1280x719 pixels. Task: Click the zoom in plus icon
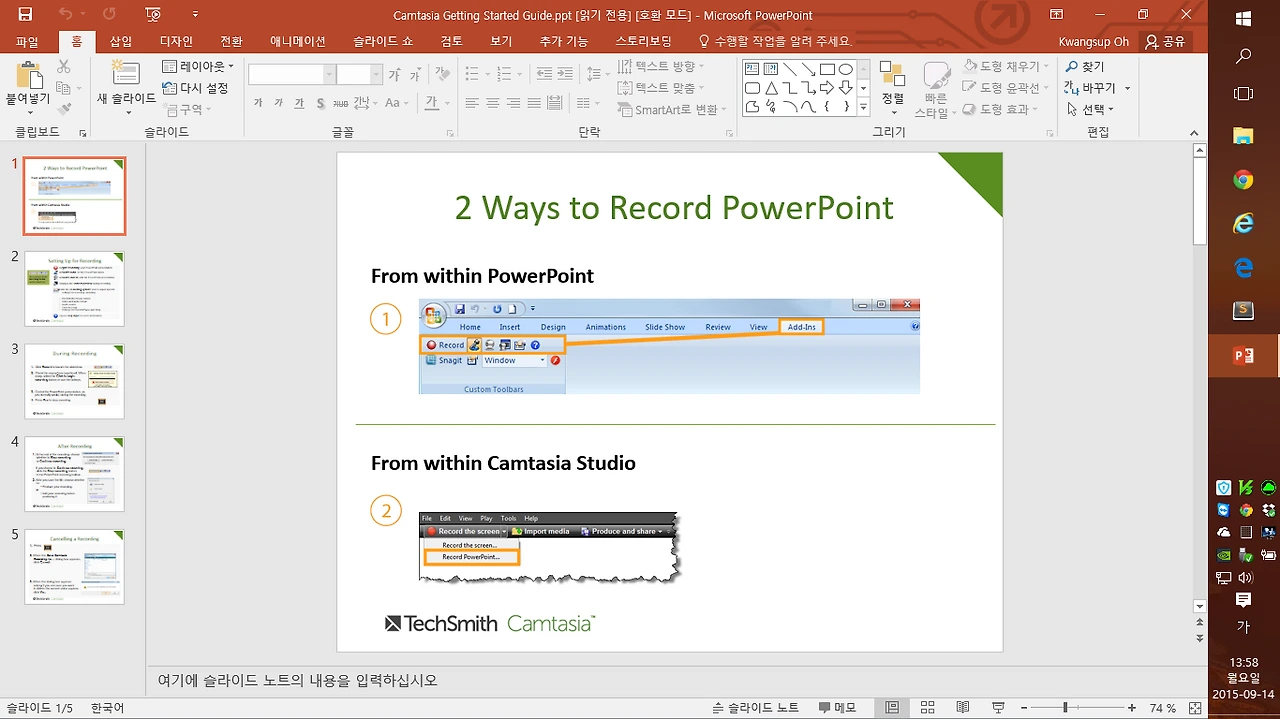(1131, 708)
